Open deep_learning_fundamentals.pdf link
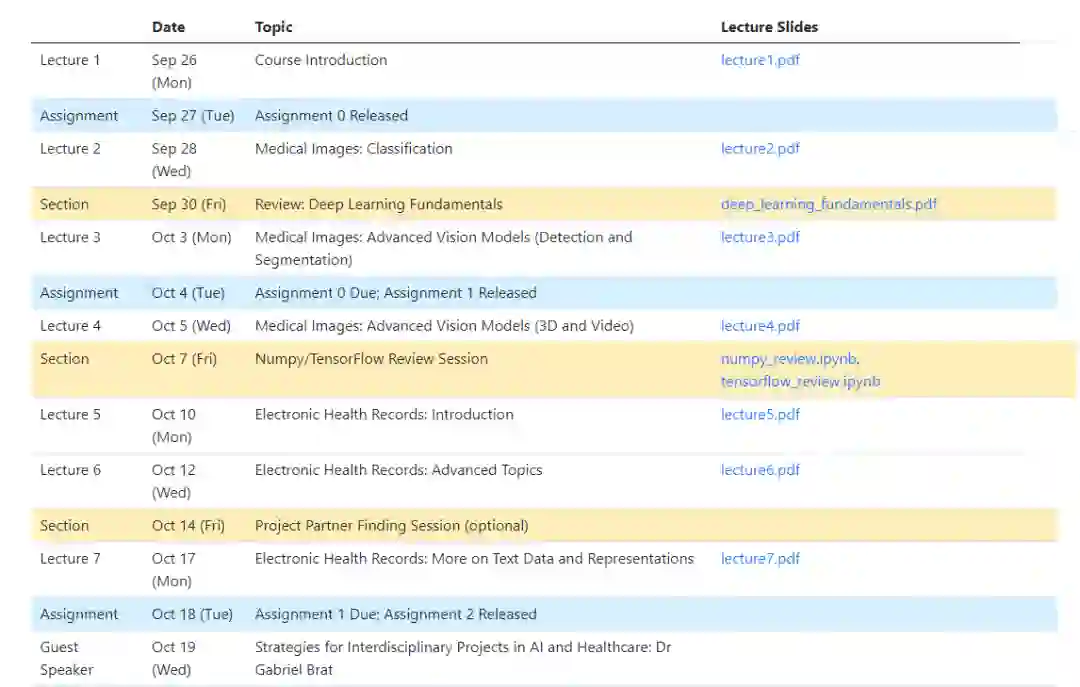 (x=828, y=205)
